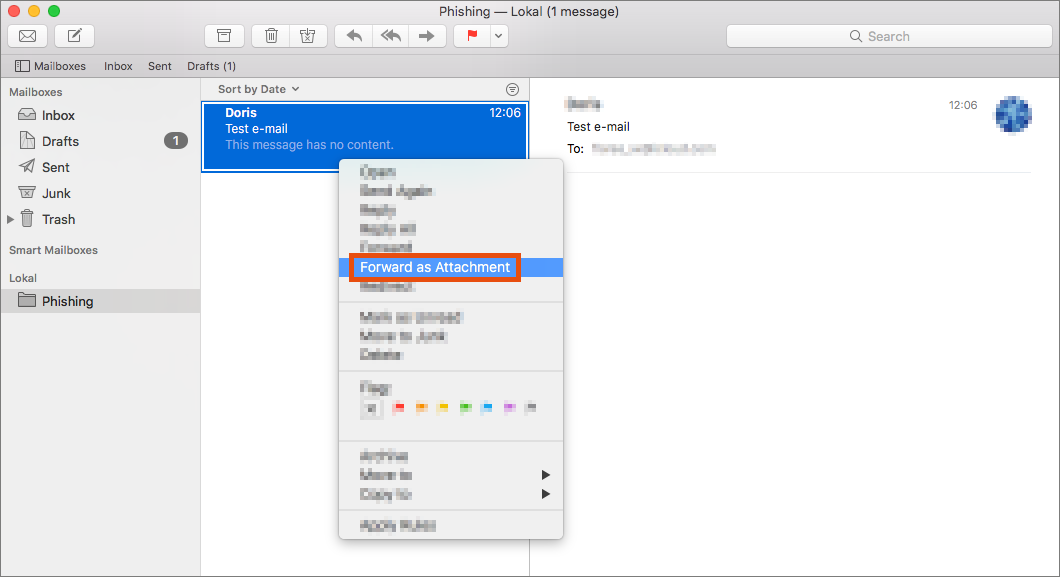
Task: Choose Forward as Attachment from the context menu
Action: coord(435,267)
